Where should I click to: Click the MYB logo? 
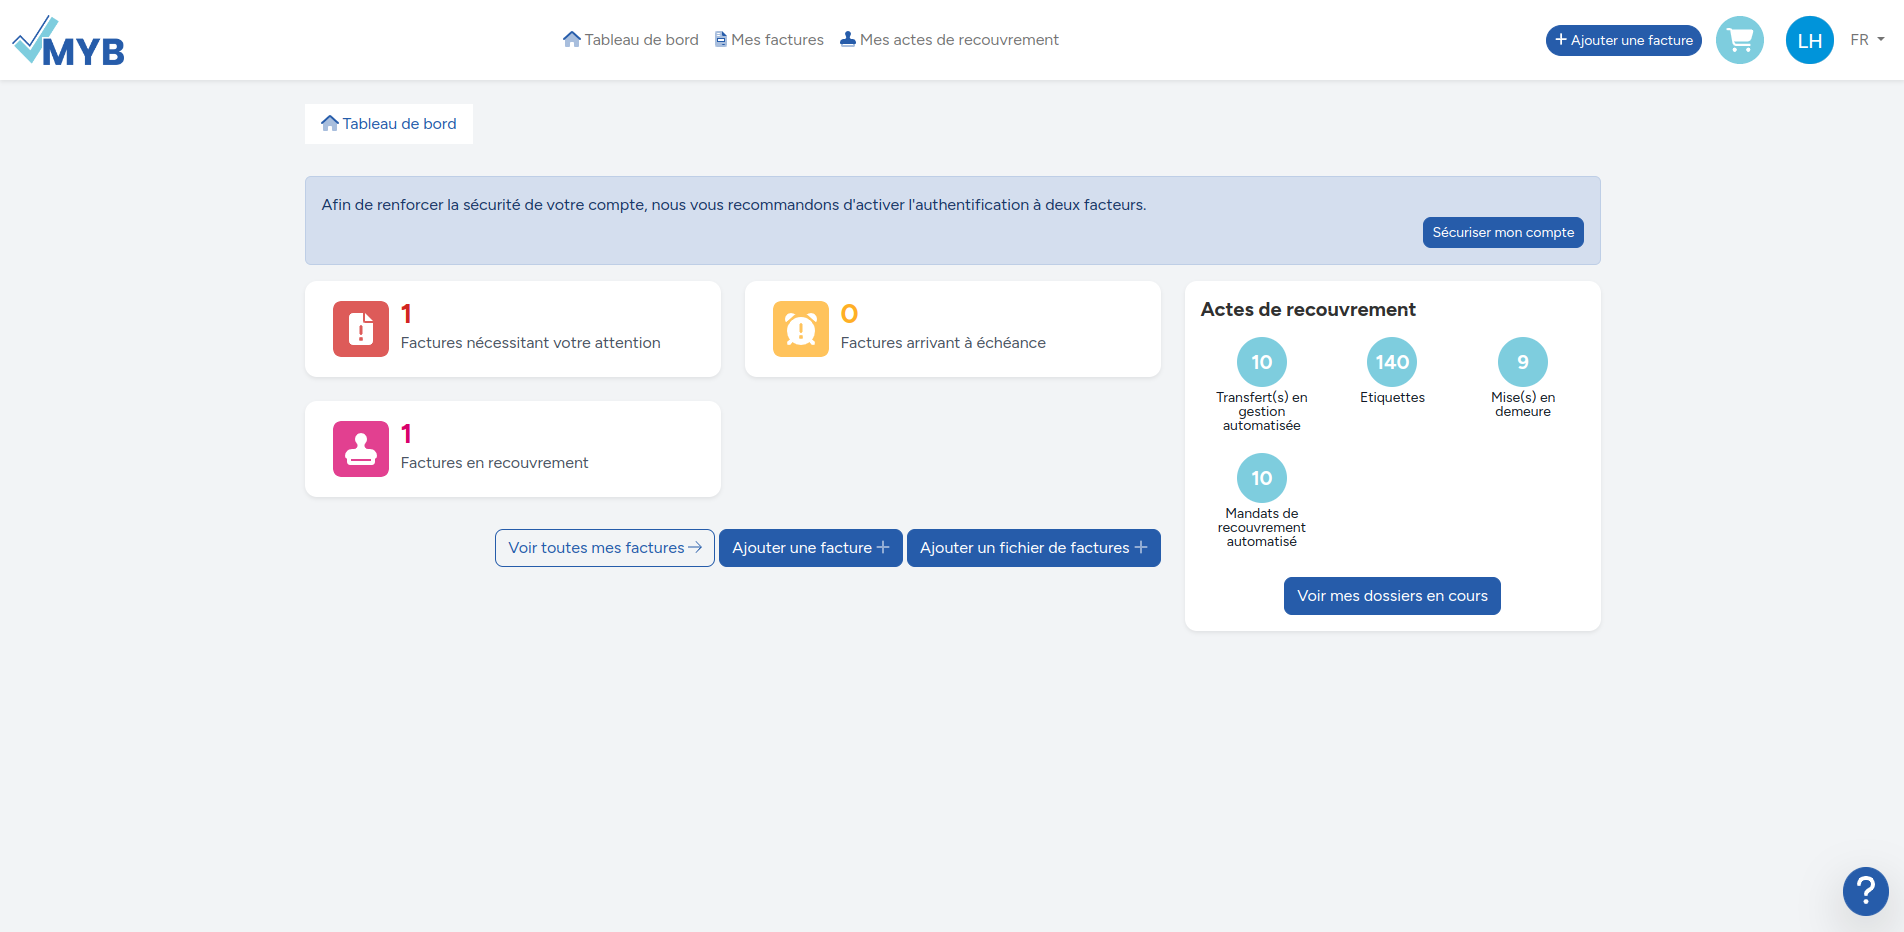[68, 42]
